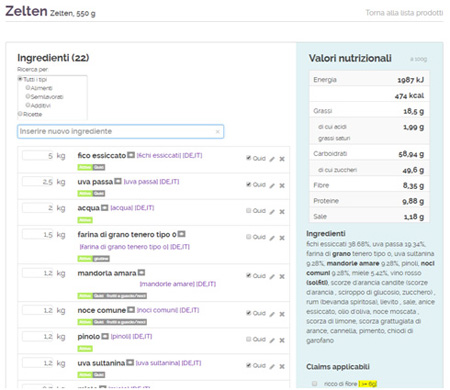Open the pinoli DE,IT translation link

pos(131,337)
